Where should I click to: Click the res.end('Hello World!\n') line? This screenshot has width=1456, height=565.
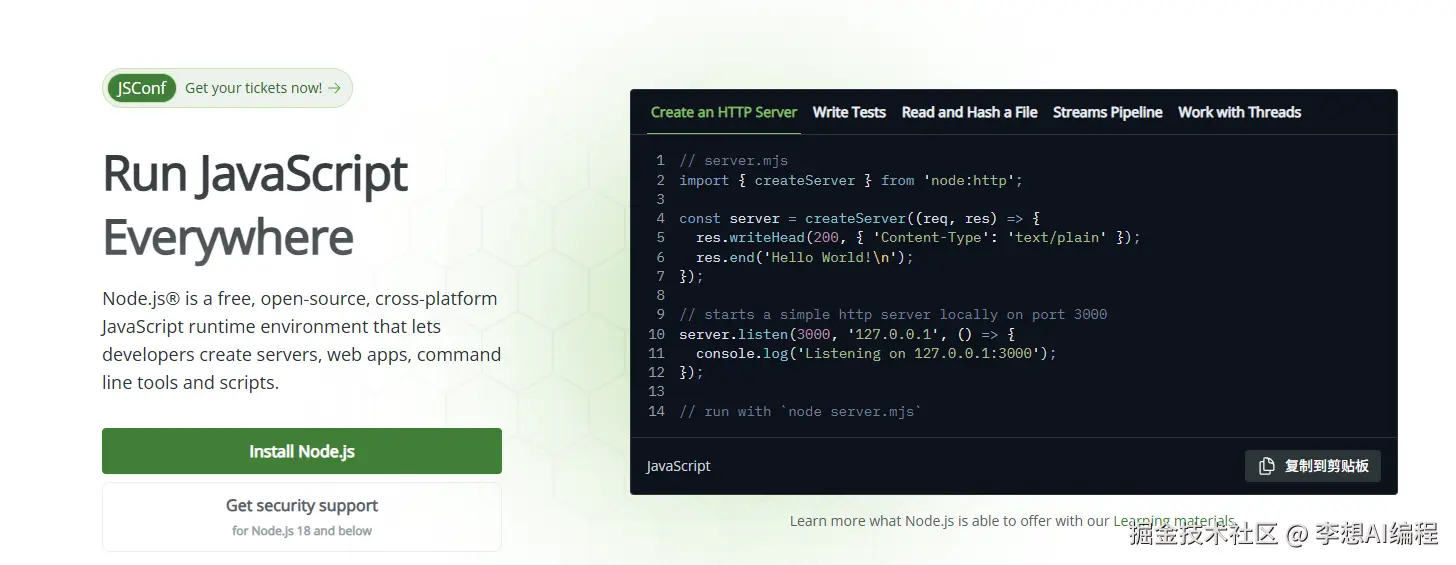coord(805,257)
